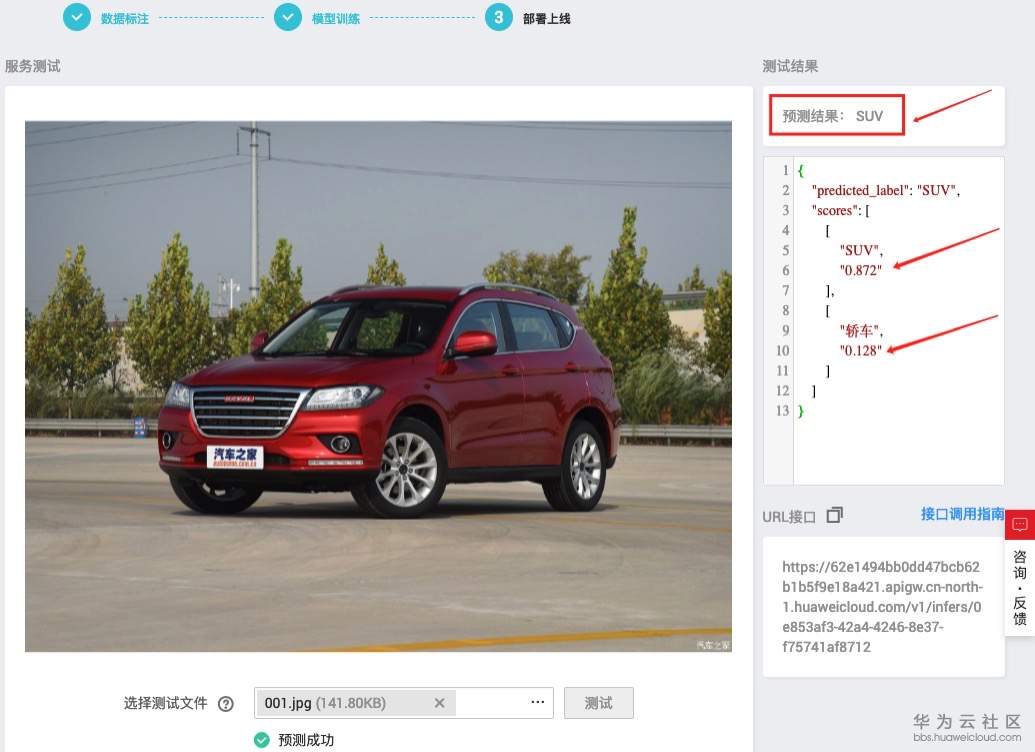This screenshot has width=1035, height=752.
Task: Click the URL接口 label
Action: (x=789, y=517)
